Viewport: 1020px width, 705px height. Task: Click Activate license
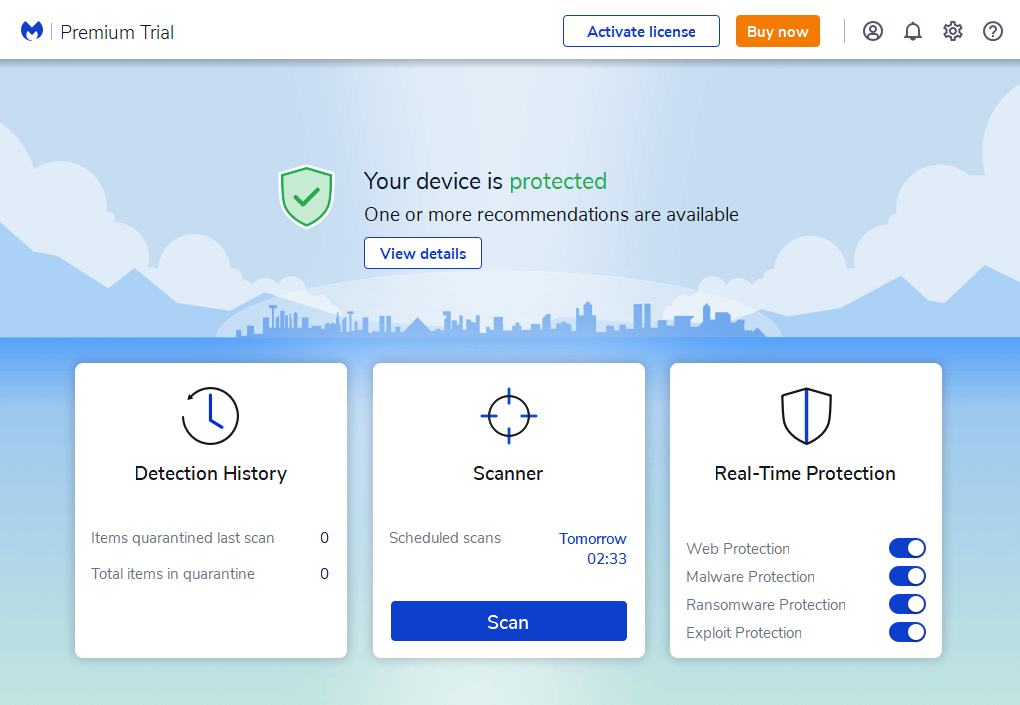click(641, 31)
